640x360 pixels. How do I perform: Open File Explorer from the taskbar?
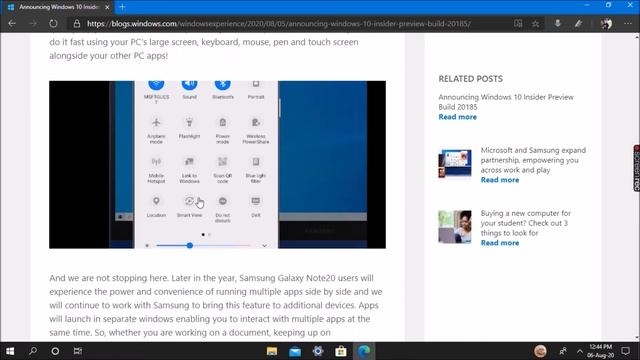coord(272,351)
